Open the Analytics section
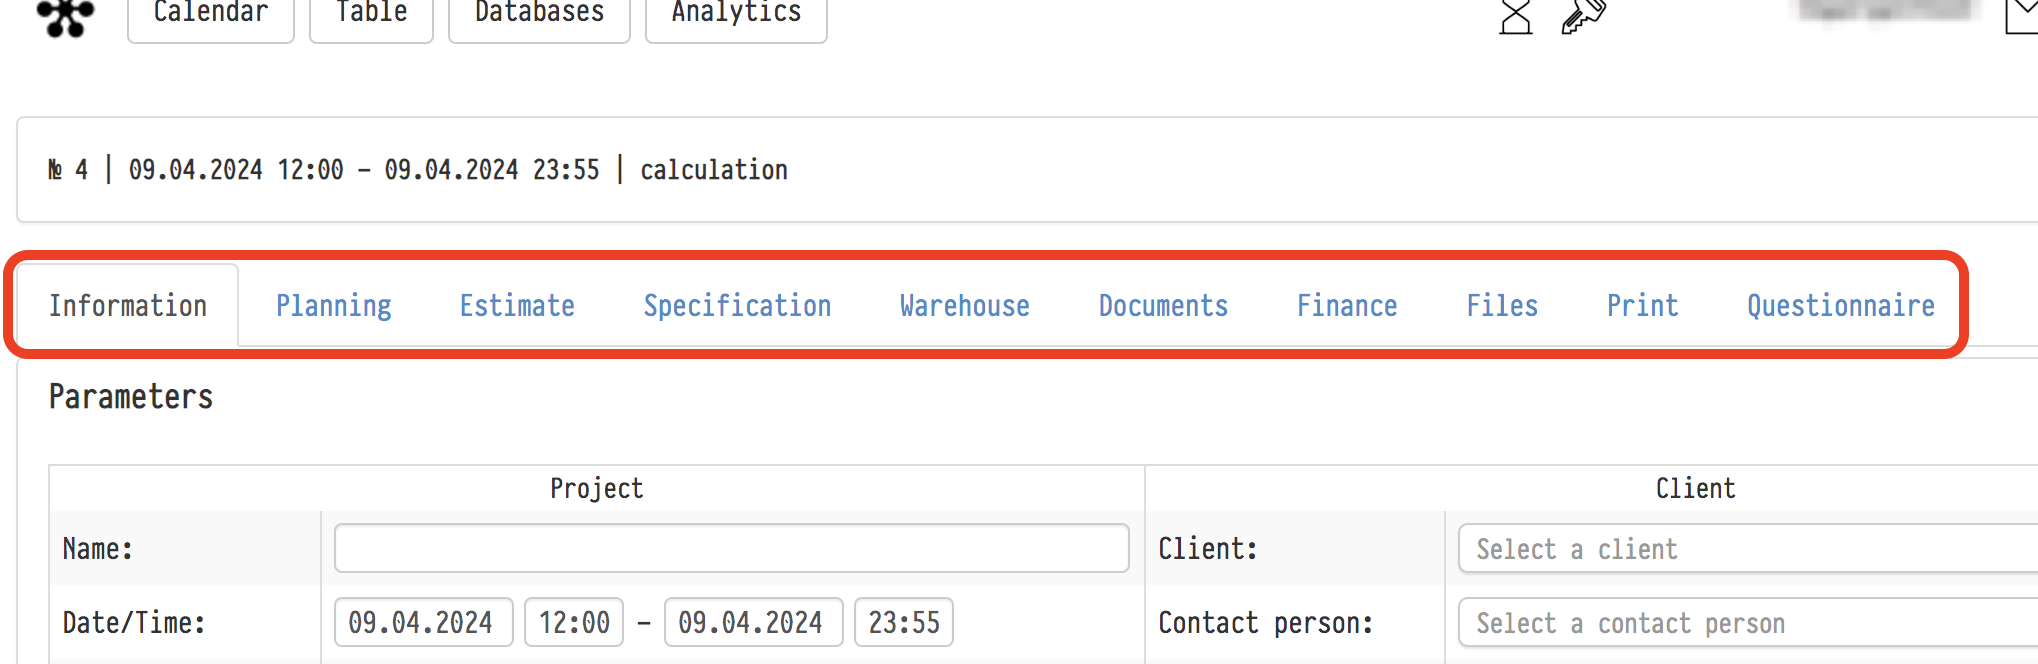The image size is (2038, 664). (736, 15)
